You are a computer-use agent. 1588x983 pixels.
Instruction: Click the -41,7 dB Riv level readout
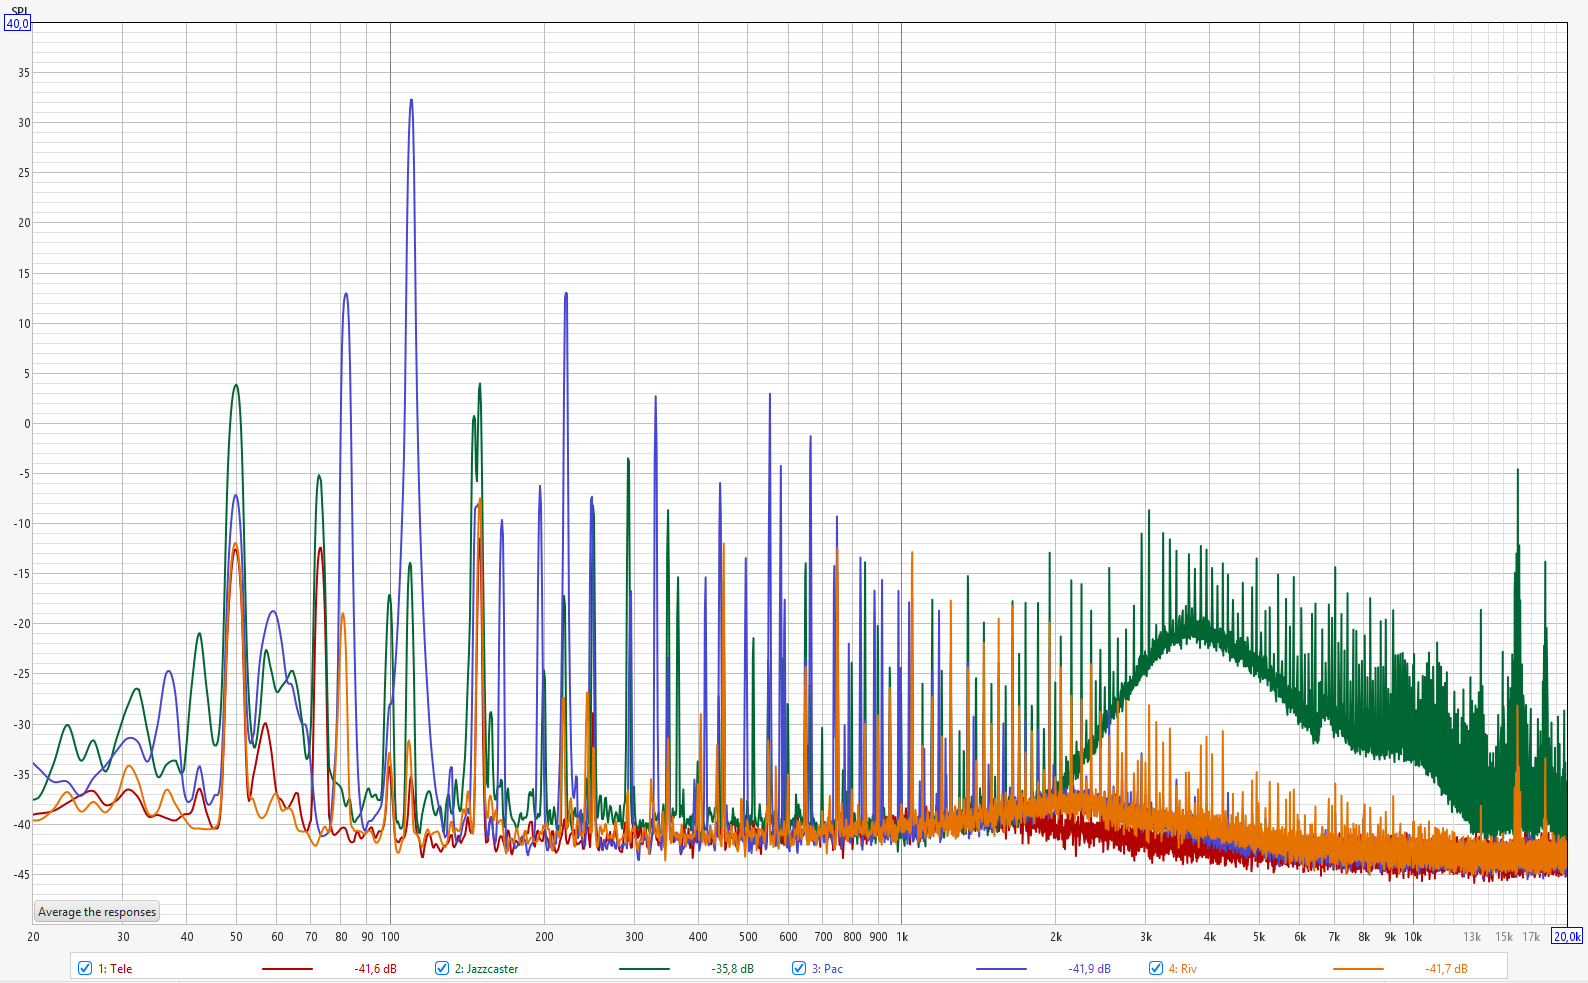[1446, 969]
